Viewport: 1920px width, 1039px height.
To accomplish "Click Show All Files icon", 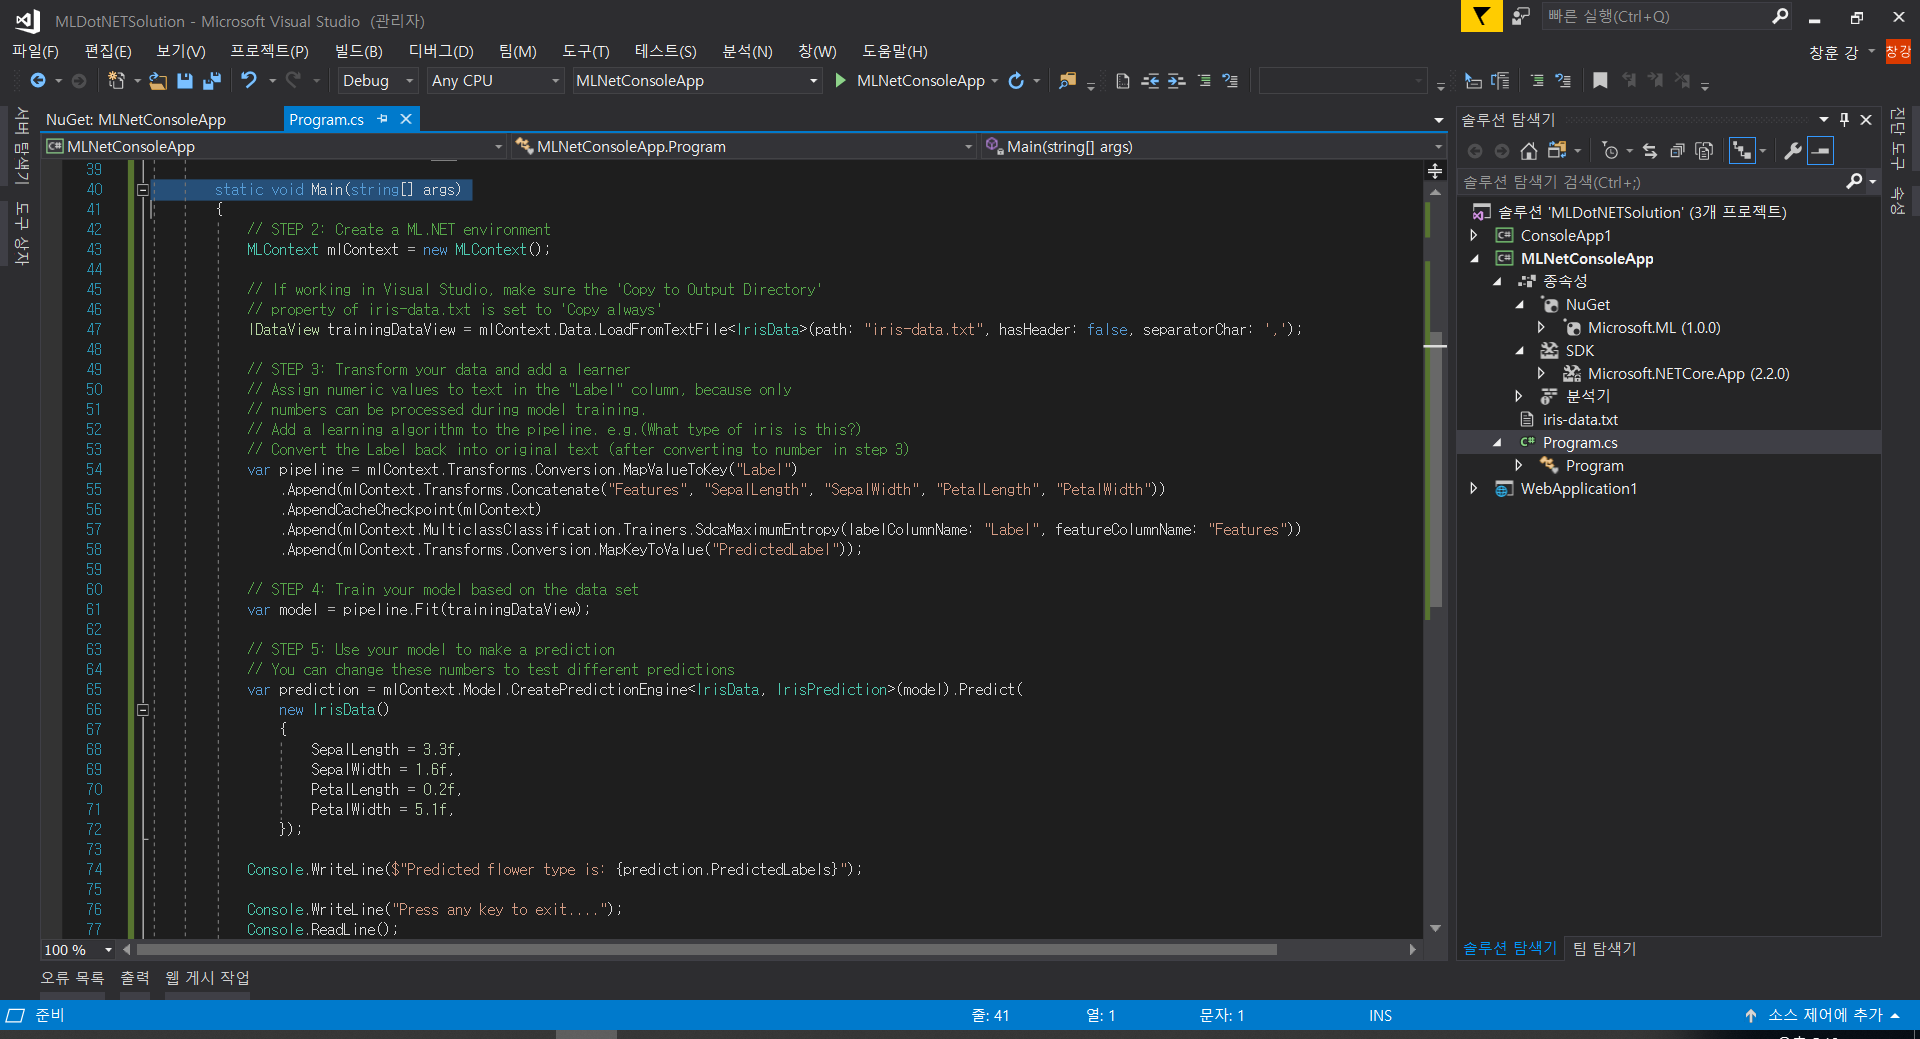I will [x=1704, y=151].
